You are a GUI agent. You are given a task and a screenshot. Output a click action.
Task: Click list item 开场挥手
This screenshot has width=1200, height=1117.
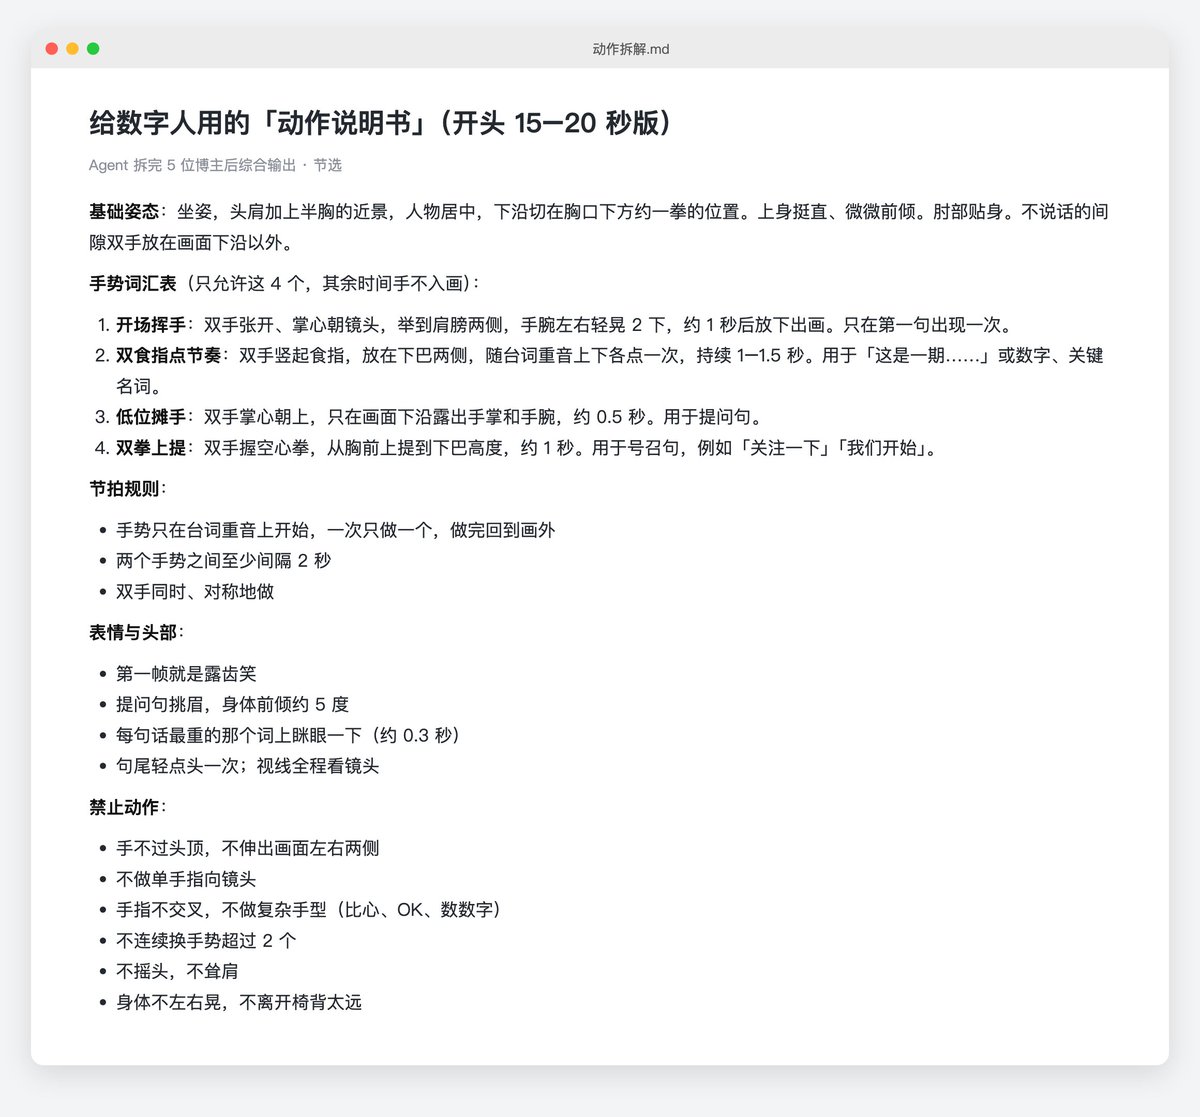click(567, 325)
